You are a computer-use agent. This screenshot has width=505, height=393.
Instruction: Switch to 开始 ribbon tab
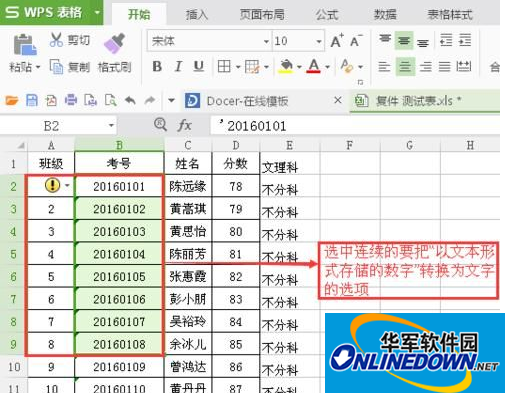click(139, 14)
